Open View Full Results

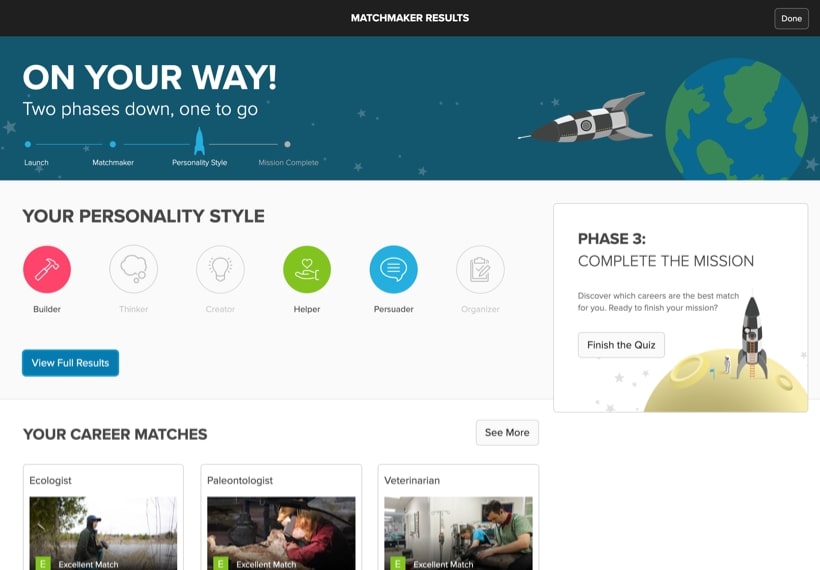71,363
